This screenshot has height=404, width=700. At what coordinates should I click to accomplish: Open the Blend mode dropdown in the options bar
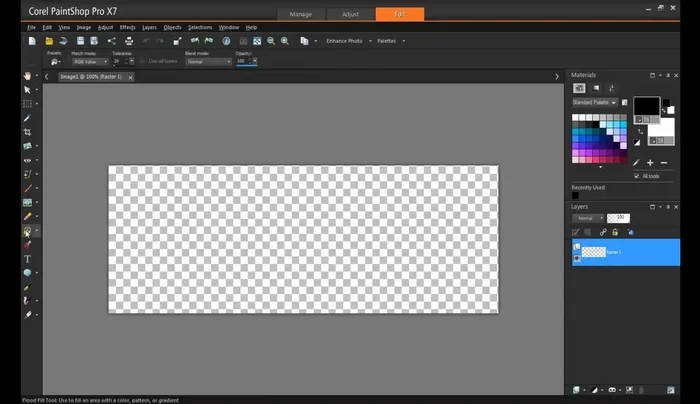(208, 62)
